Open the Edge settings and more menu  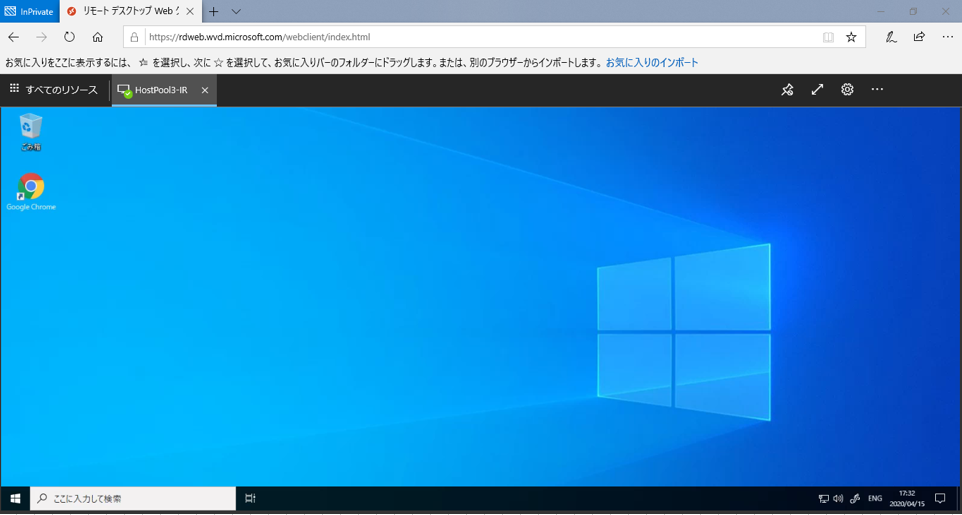(947, 37)
